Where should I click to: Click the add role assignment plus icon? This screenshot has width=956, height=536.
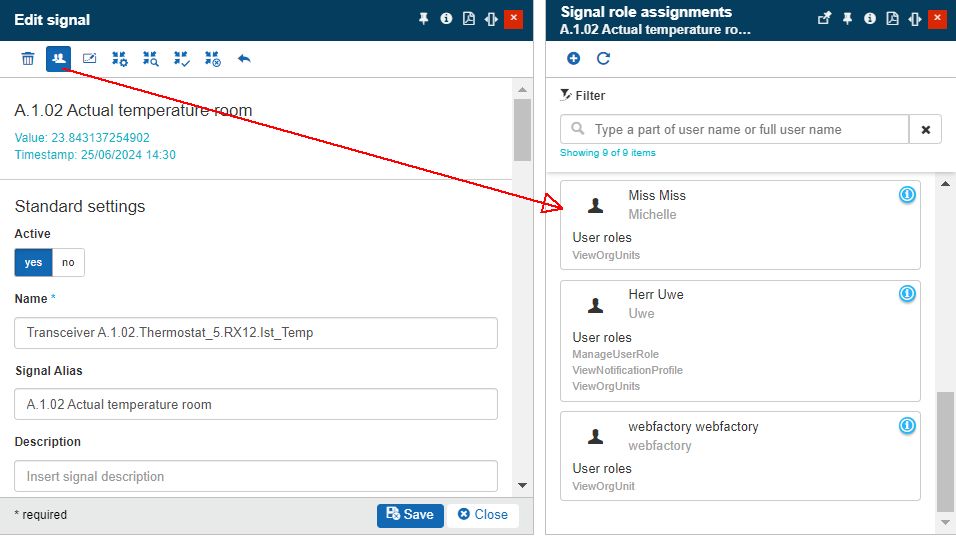[x=574, y=59]
